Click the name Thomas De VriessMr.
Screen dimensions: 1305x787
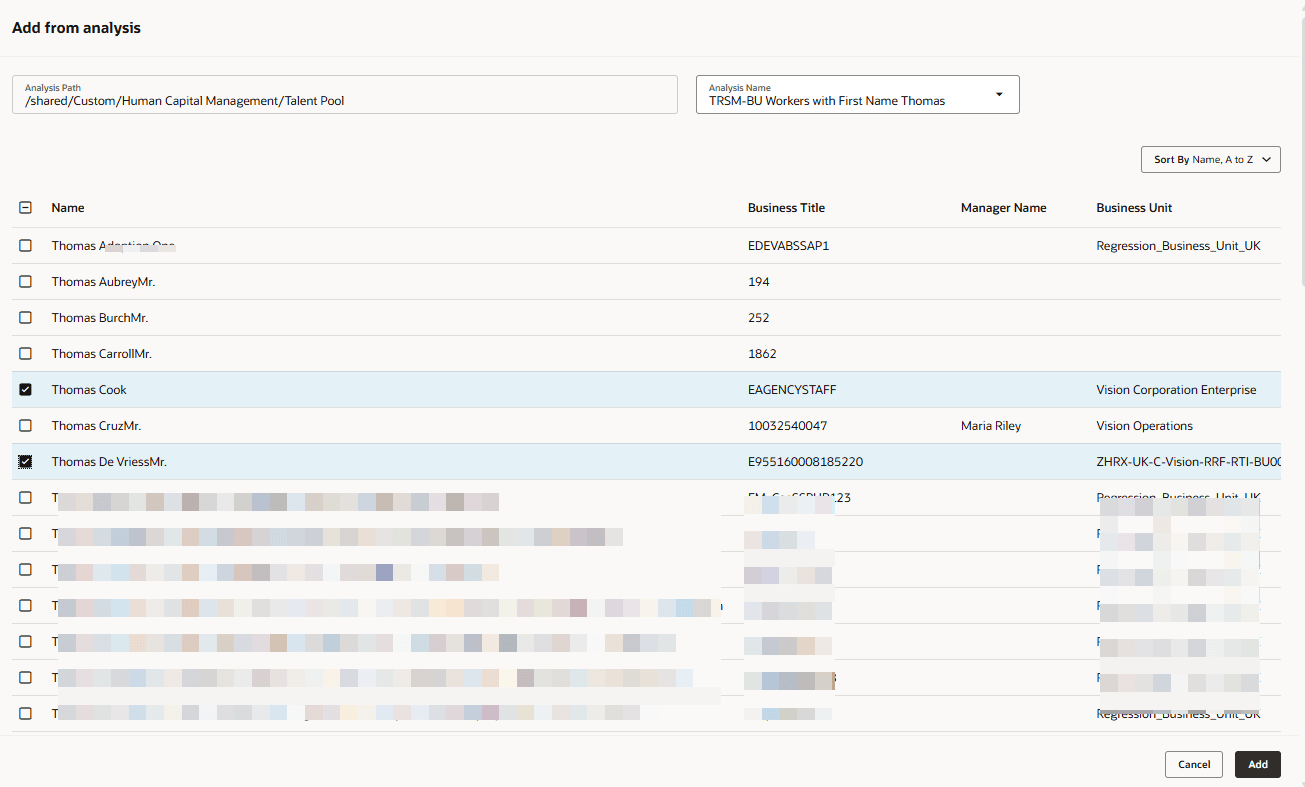109,462
